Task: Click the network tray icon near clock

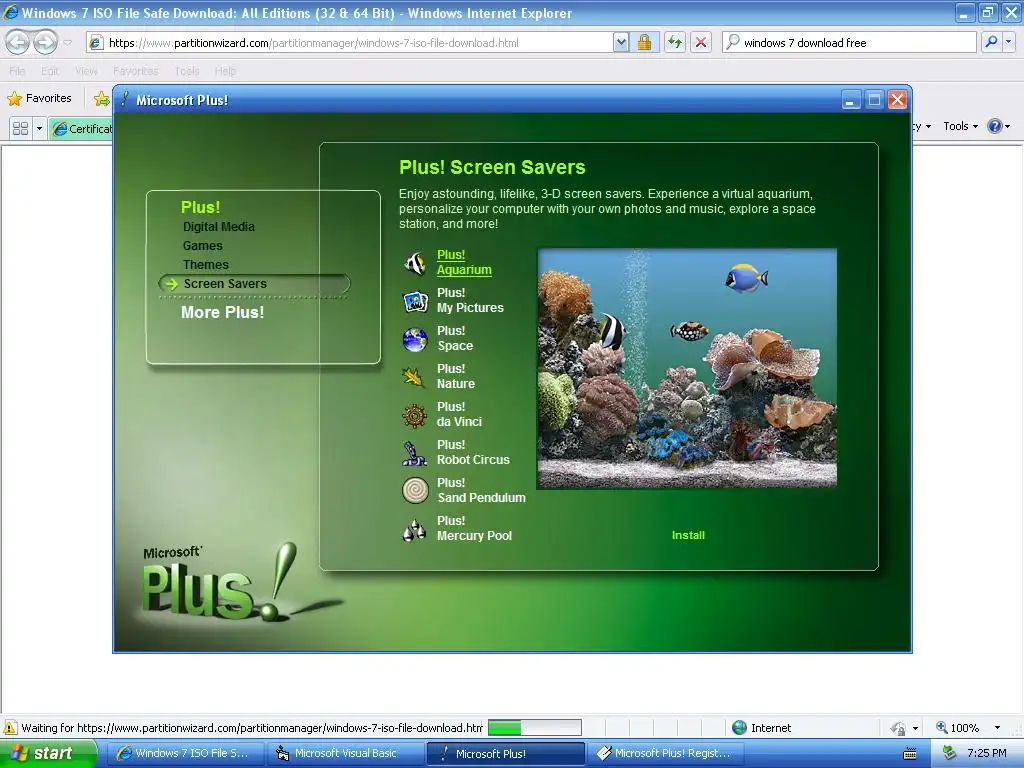Action: click(x=950, y=753)
